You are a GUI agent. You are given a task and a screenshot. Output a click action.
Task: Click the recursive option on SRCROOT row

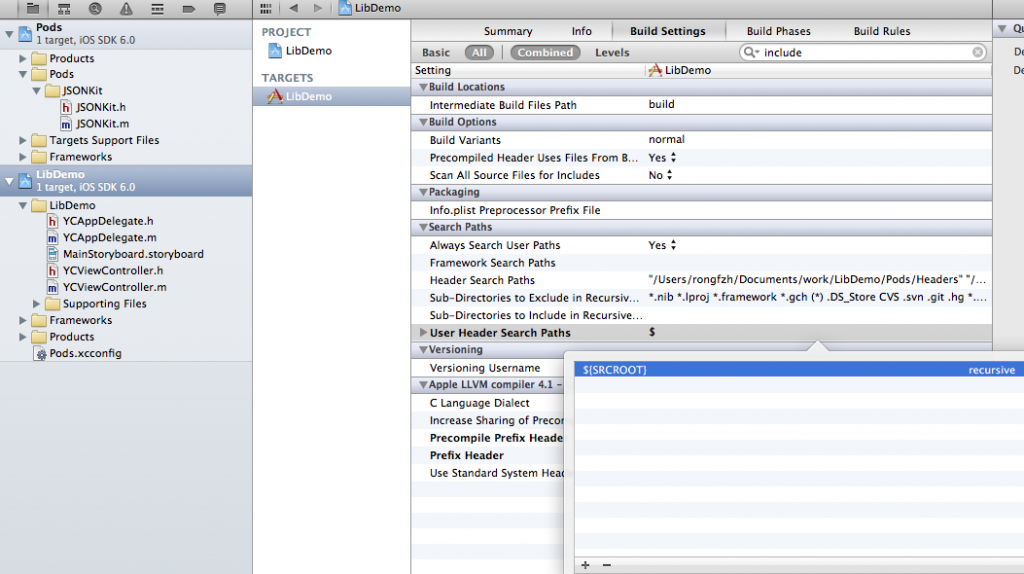coord(991,370)
